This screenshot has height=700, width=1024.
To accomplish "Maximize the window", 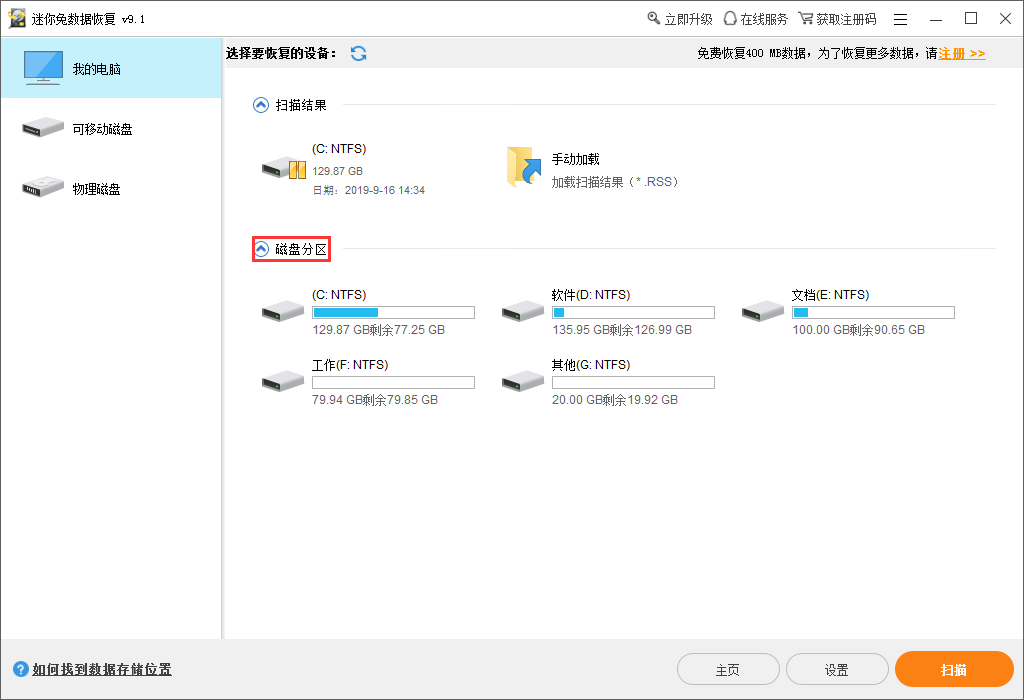I will 971,18.
